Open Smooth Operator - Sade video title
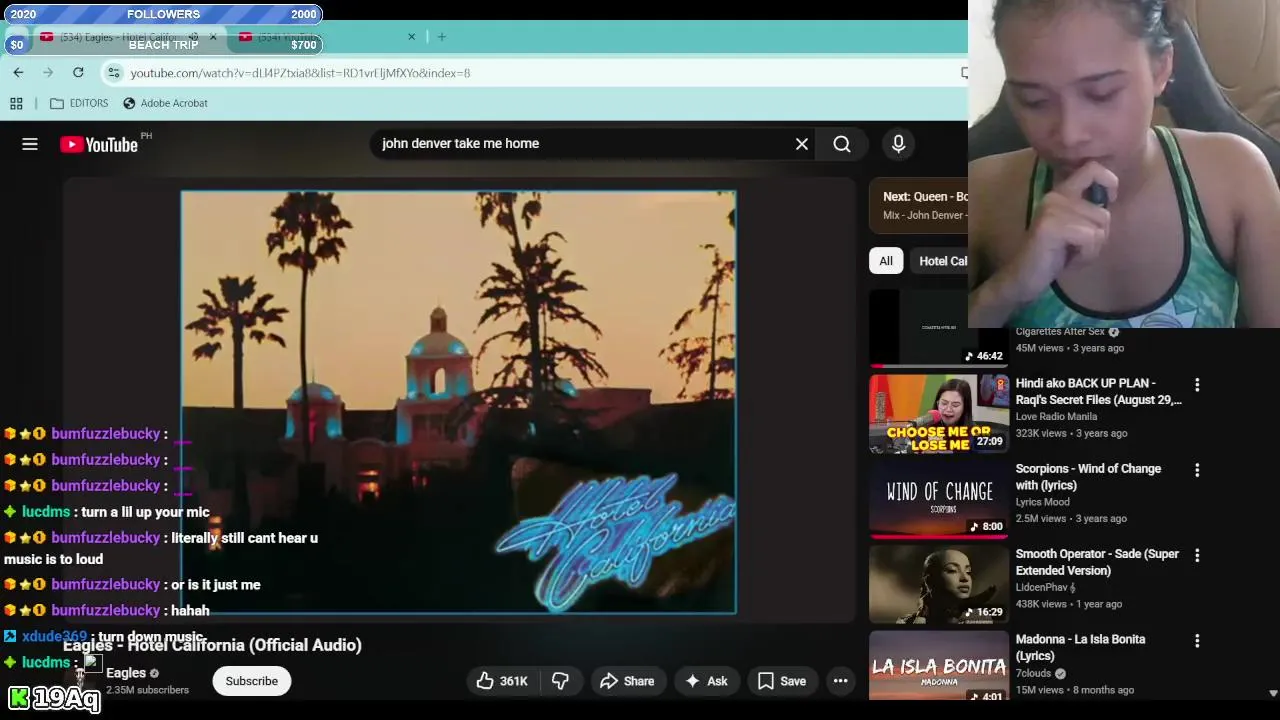 (x=1097, y=562)
